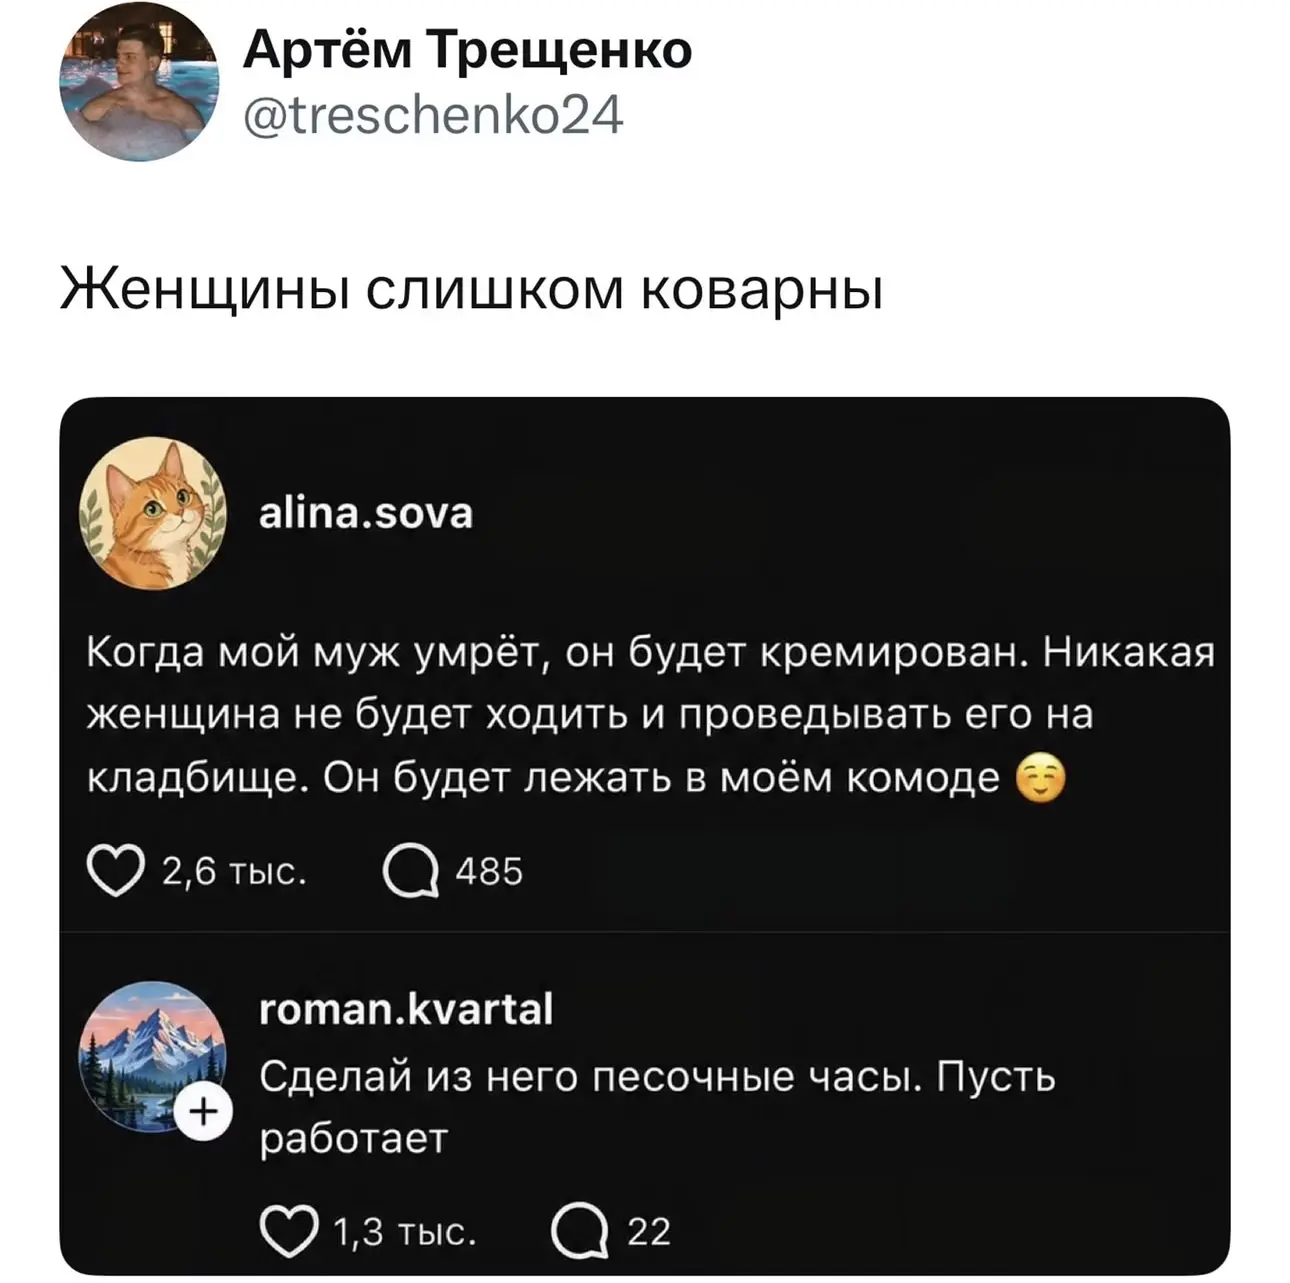Screen dimensions: 1290x1283
Task: Like roman.kvartal's reply with heart icon
Action: pyautogui.click(x=287, y=1231)
